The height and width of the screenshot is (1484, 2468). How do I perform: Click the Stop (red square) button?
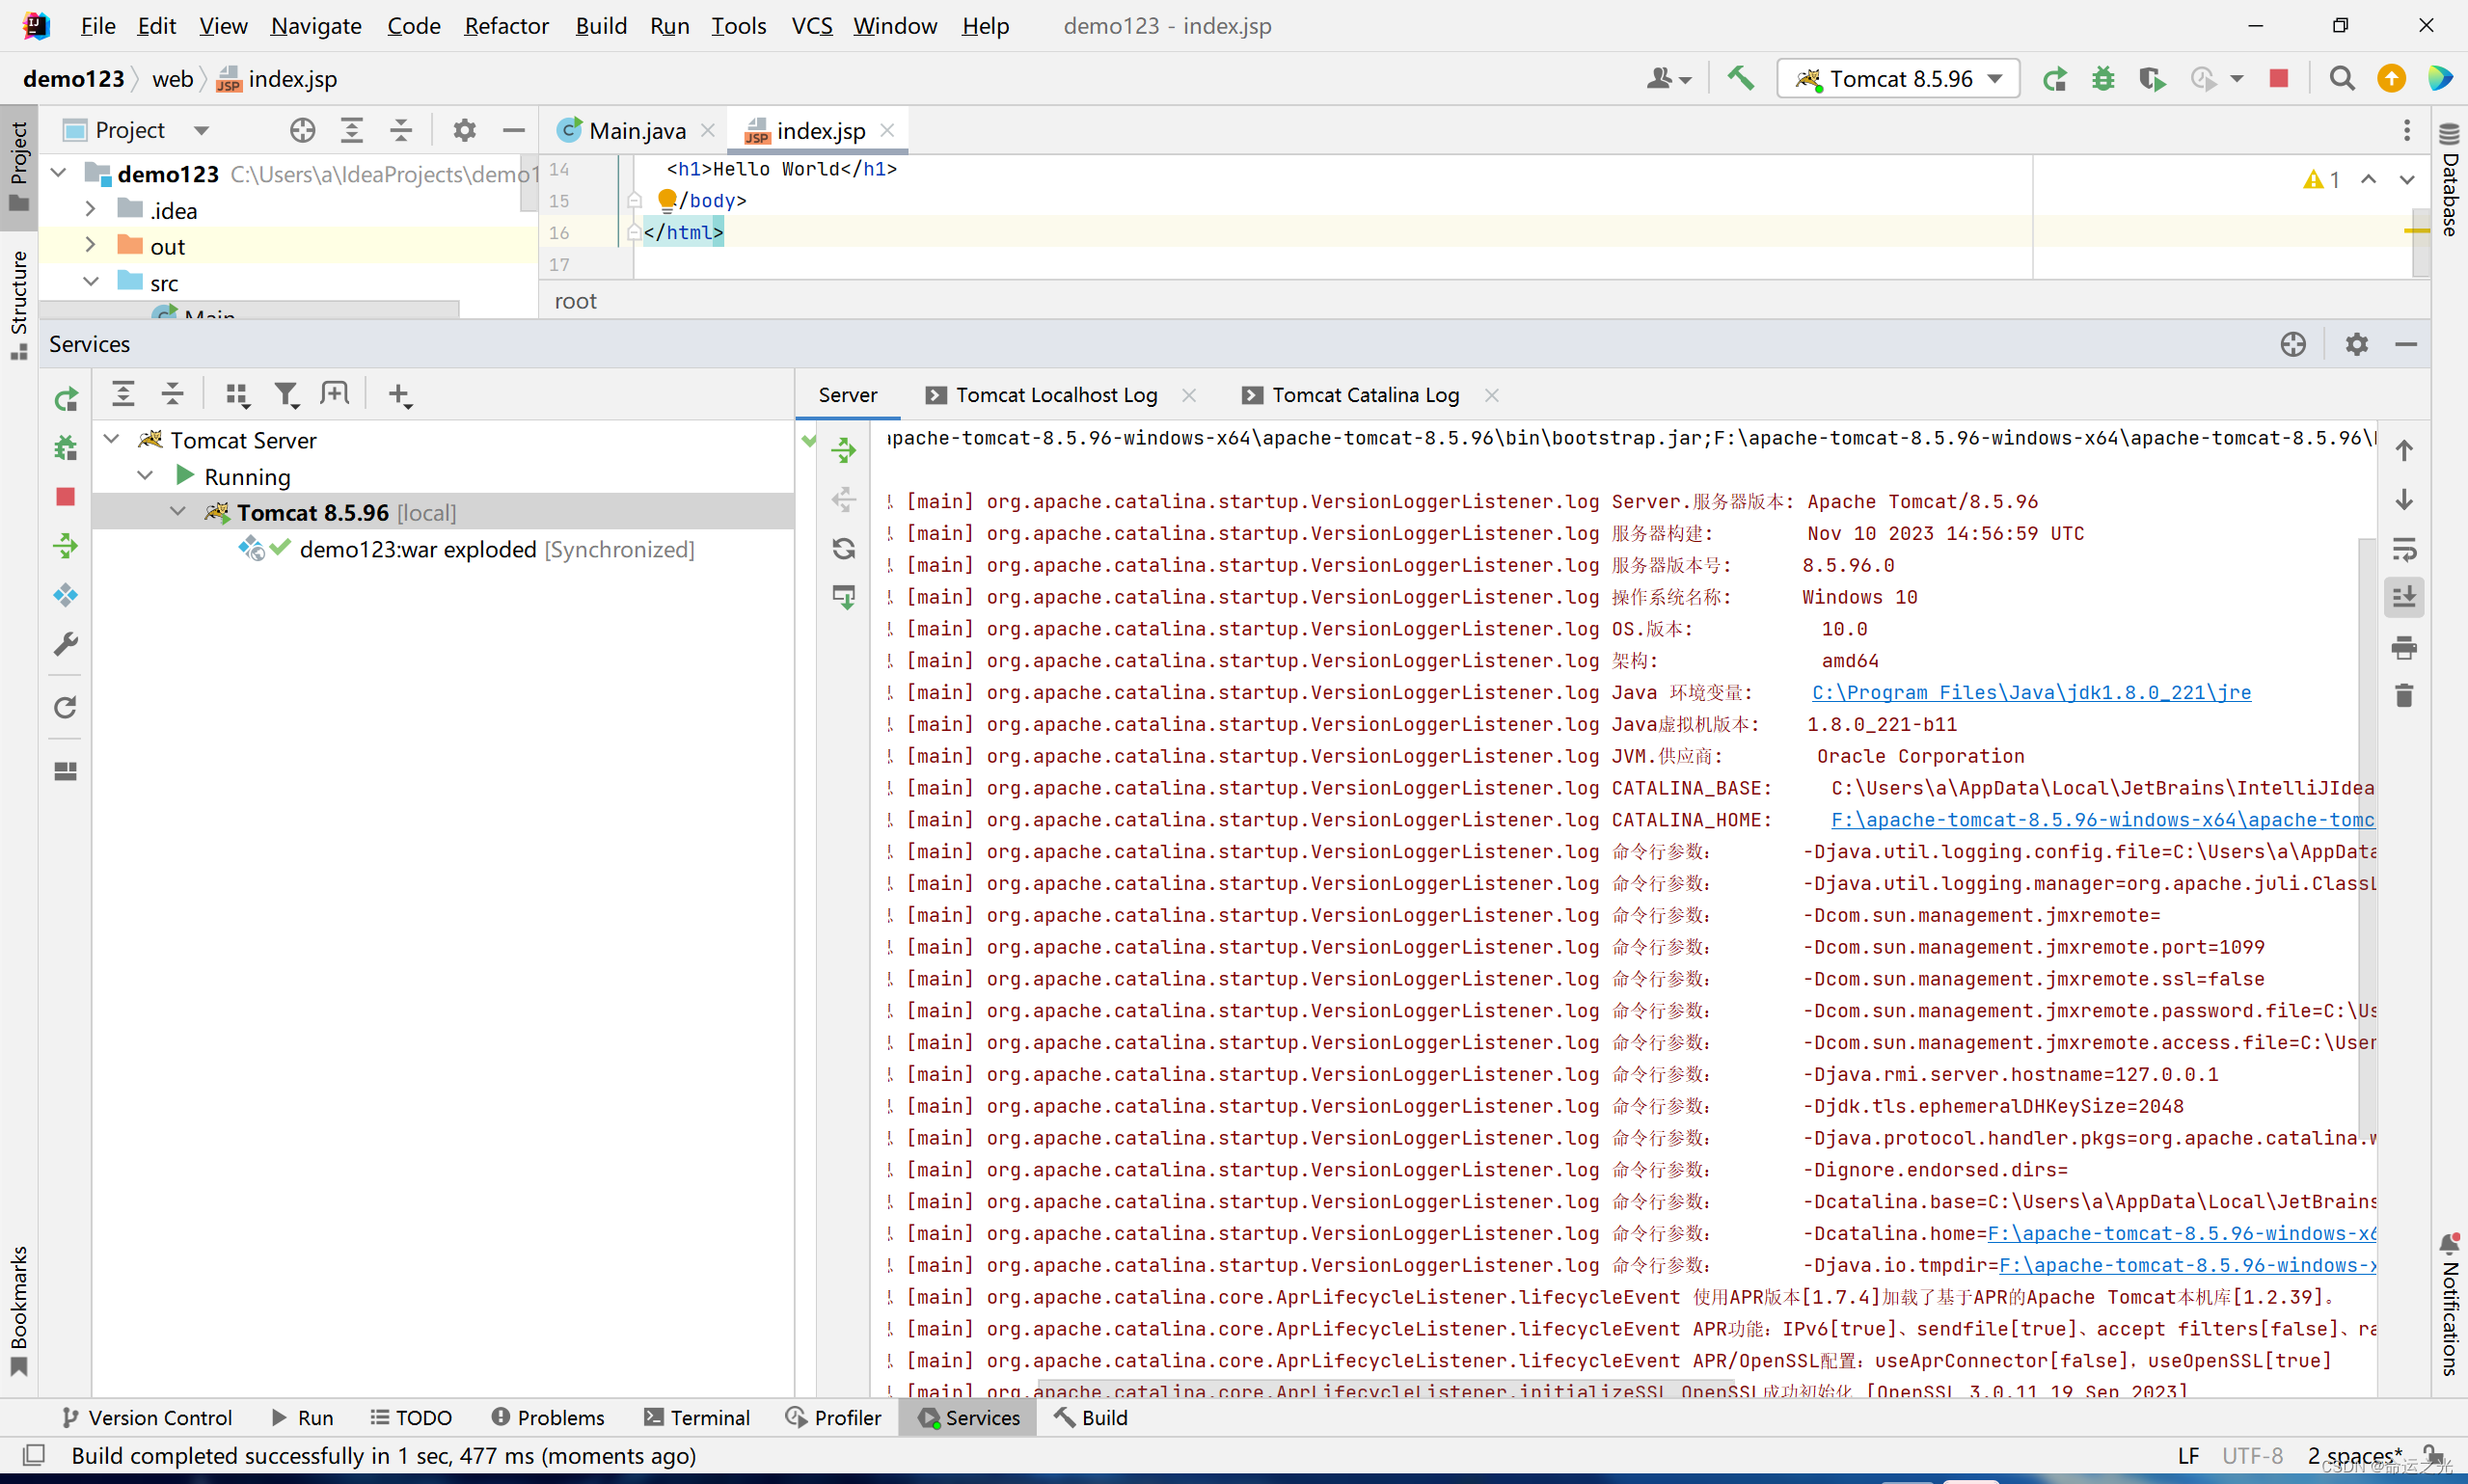pos(2279,77)
